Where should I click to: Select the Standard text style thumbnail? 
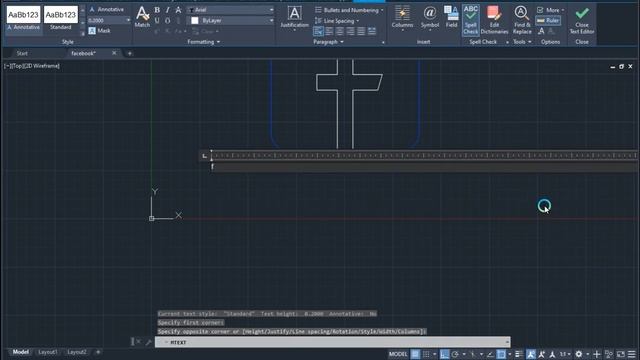[x=61, y=19]
